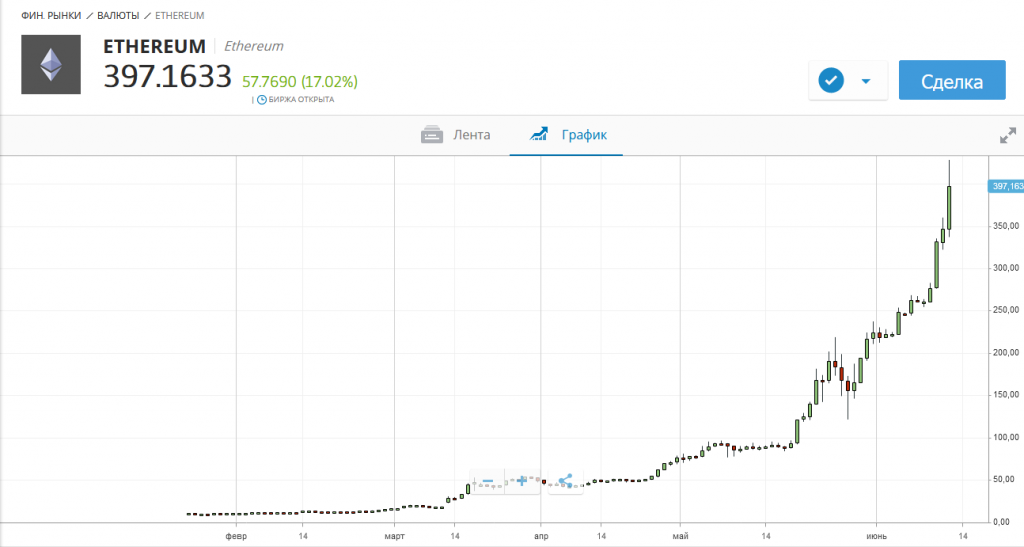Switch to the Лента tab
The width and height of the screenshot is (1024, 547).
456,135
